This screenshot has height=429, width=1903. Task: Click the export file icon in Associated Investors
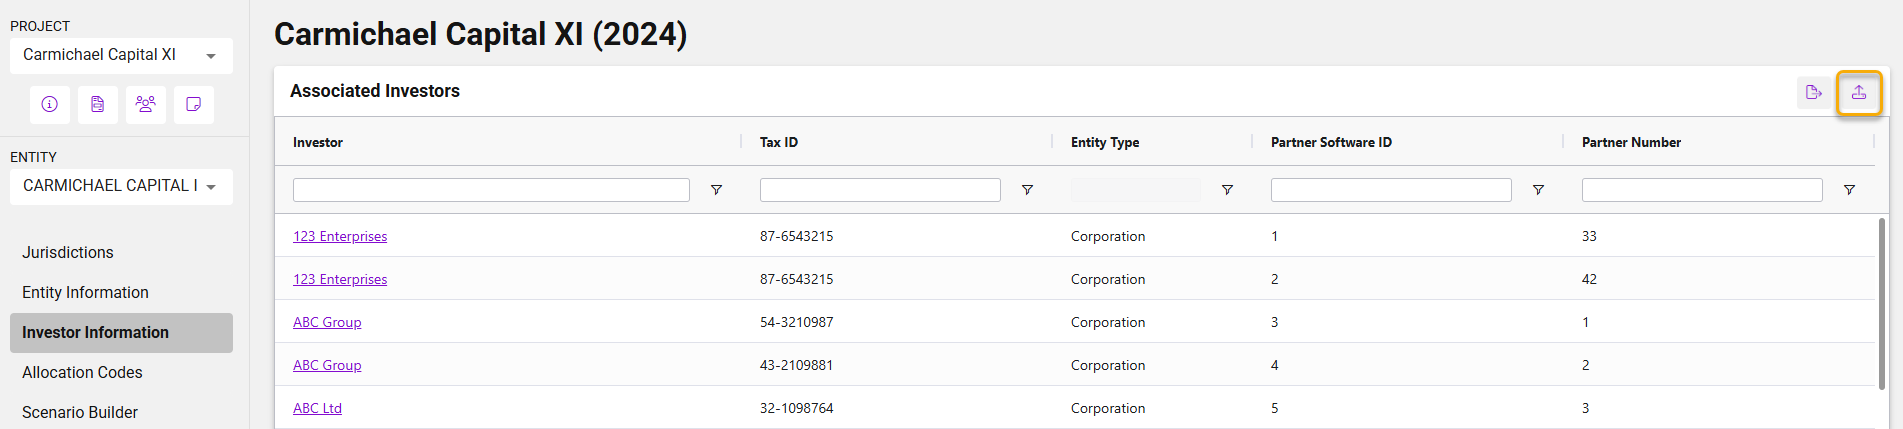point(1814,93)
